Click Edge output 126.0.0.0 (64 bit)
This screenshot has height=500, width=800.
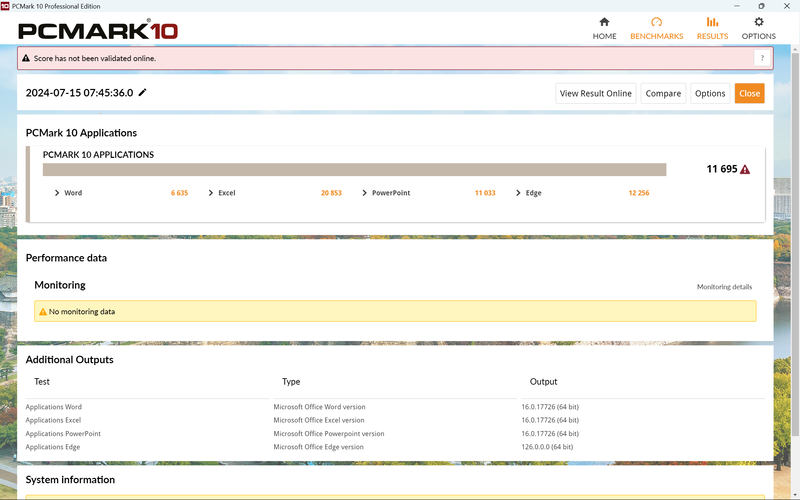pyautogui.click(x=547, y=446)
